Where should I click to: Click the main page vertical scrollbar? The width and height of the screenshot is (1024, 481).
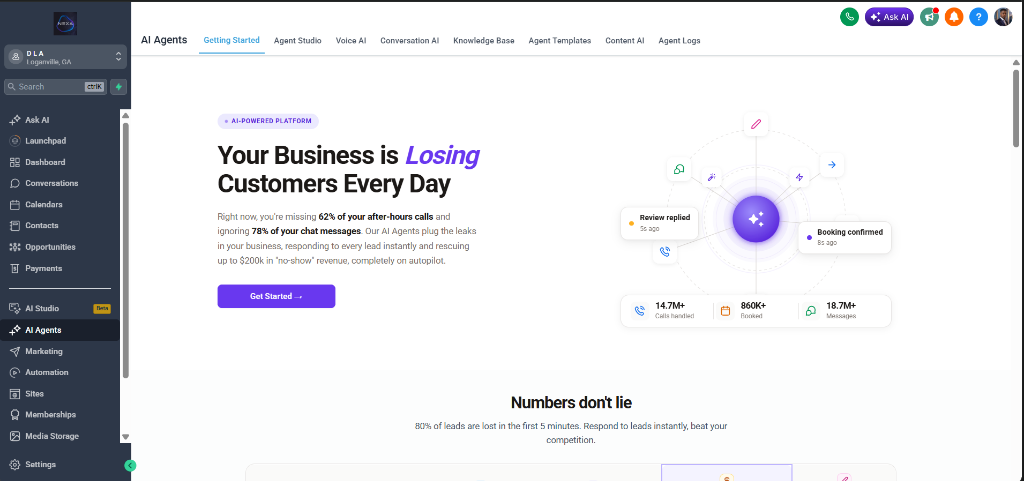(1016, 108)
